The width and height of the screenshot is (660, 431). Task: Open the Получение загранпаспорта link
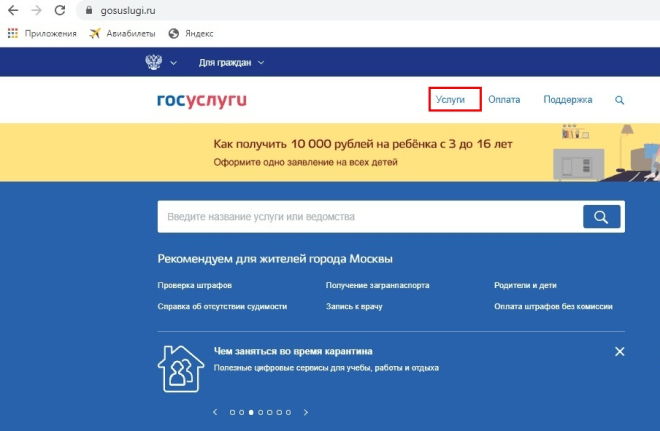point(378,285)
